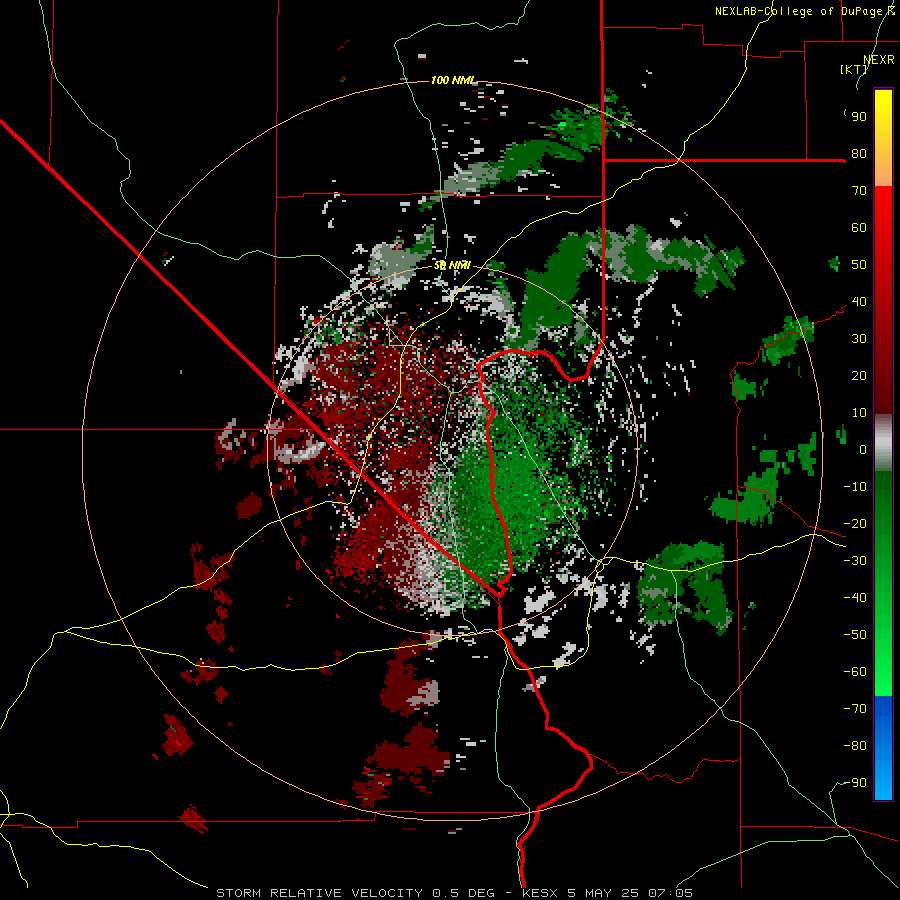The height and width of the screenshot is (900, 900).
Task: Click the -80 scale label
Action: [x=855, y=746]
